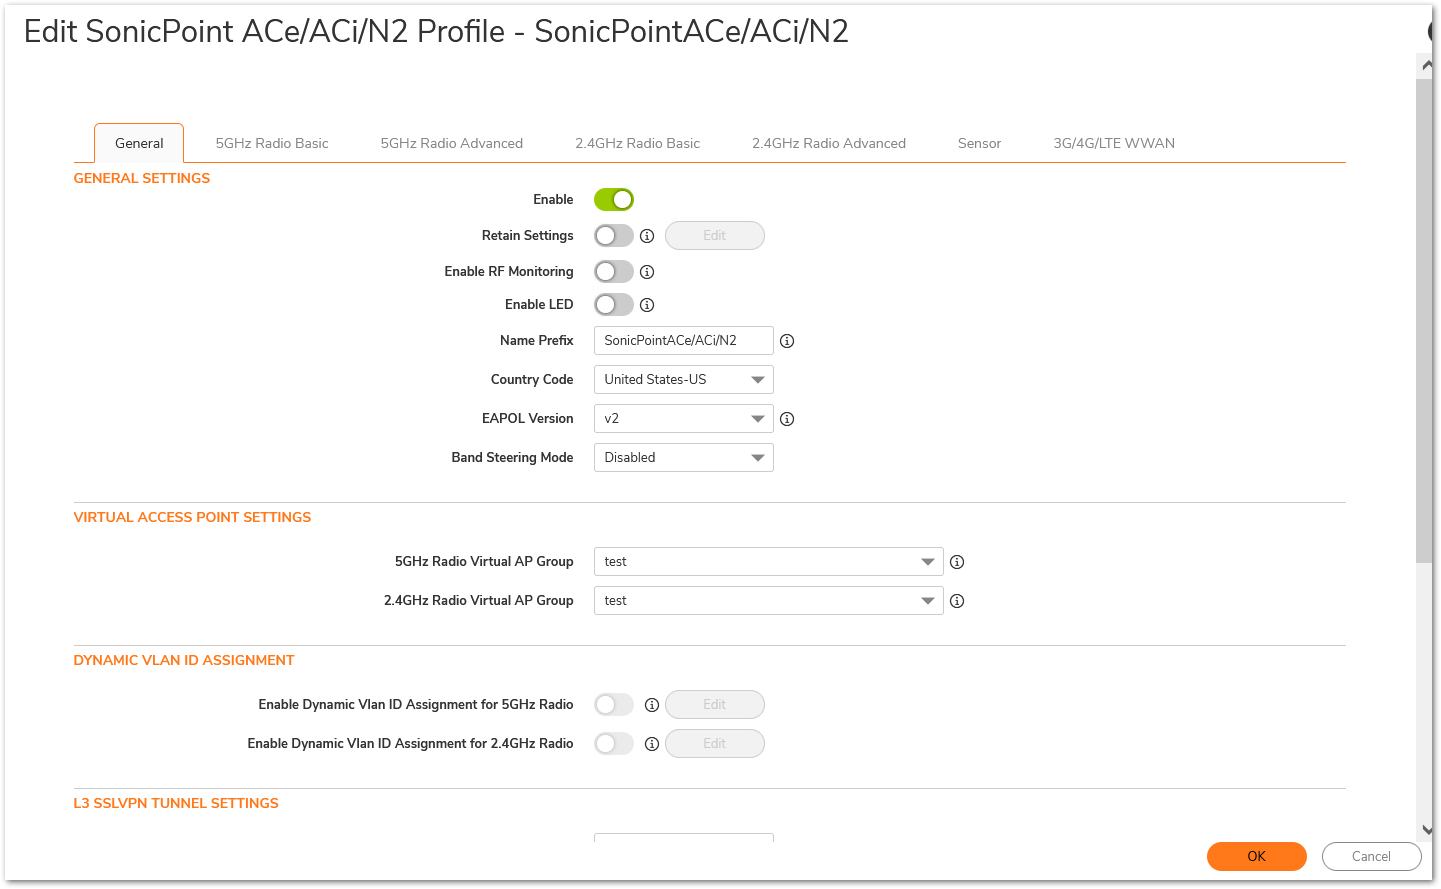
Task: Click info icon for 2.4GHz Radio Virtual AP Group
Action: [x=957, y=601]
